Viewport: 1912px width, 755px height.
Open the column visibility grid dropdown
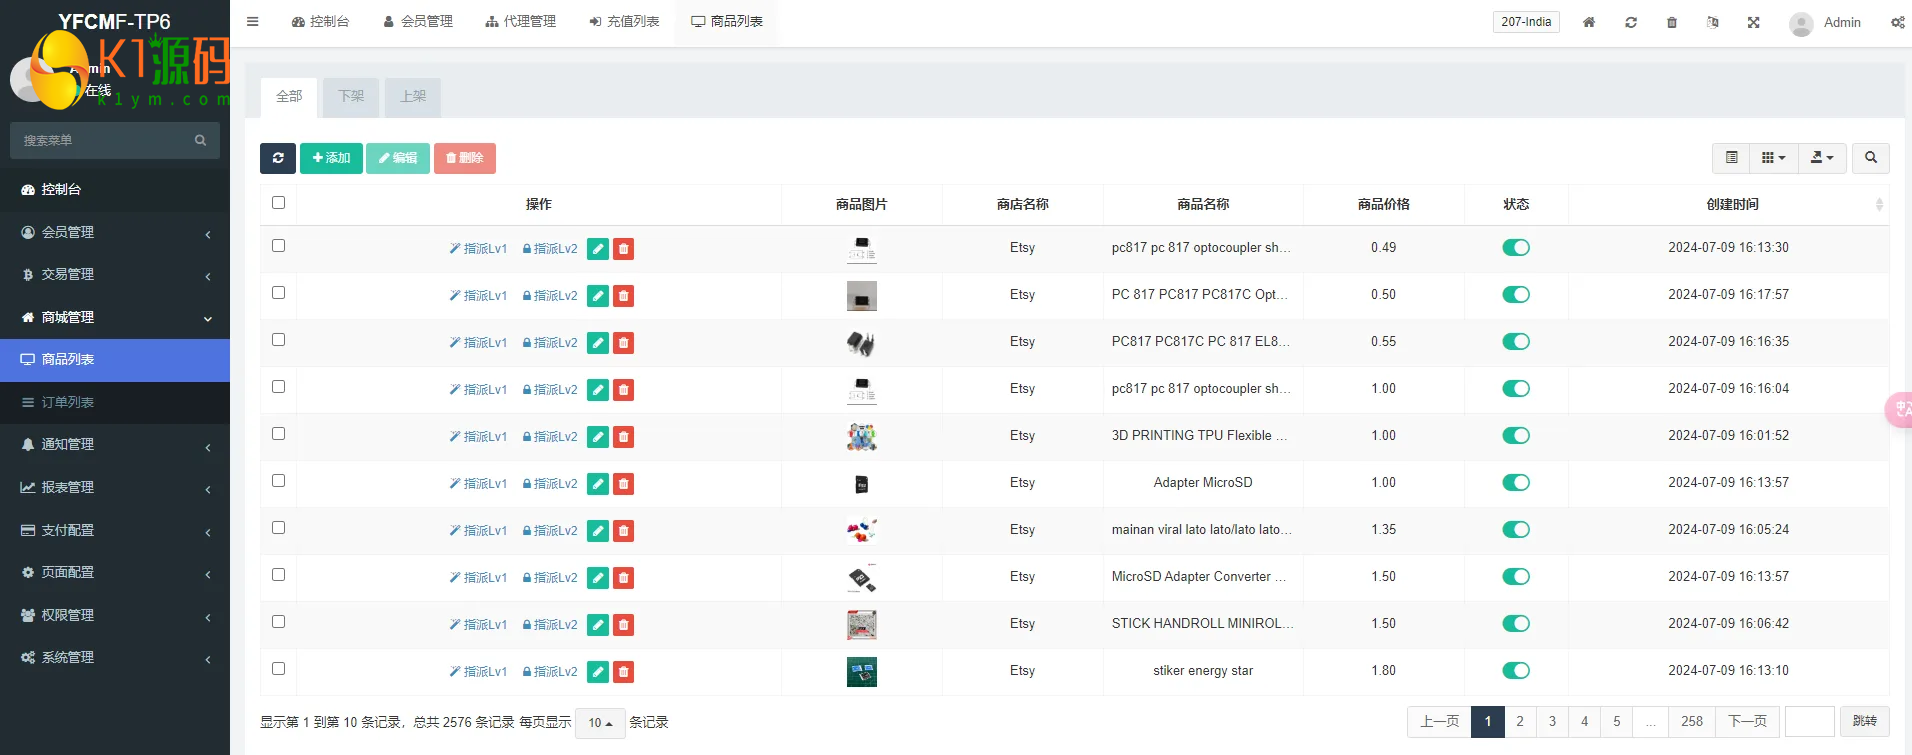[1773, 158]
